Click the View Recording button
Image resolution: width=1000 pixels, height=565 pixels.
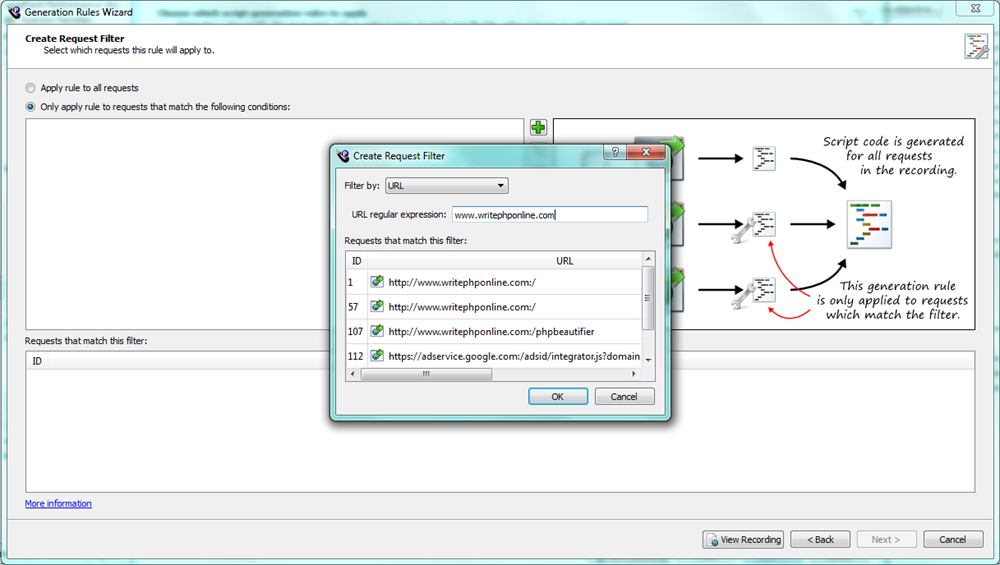(743, 540)
